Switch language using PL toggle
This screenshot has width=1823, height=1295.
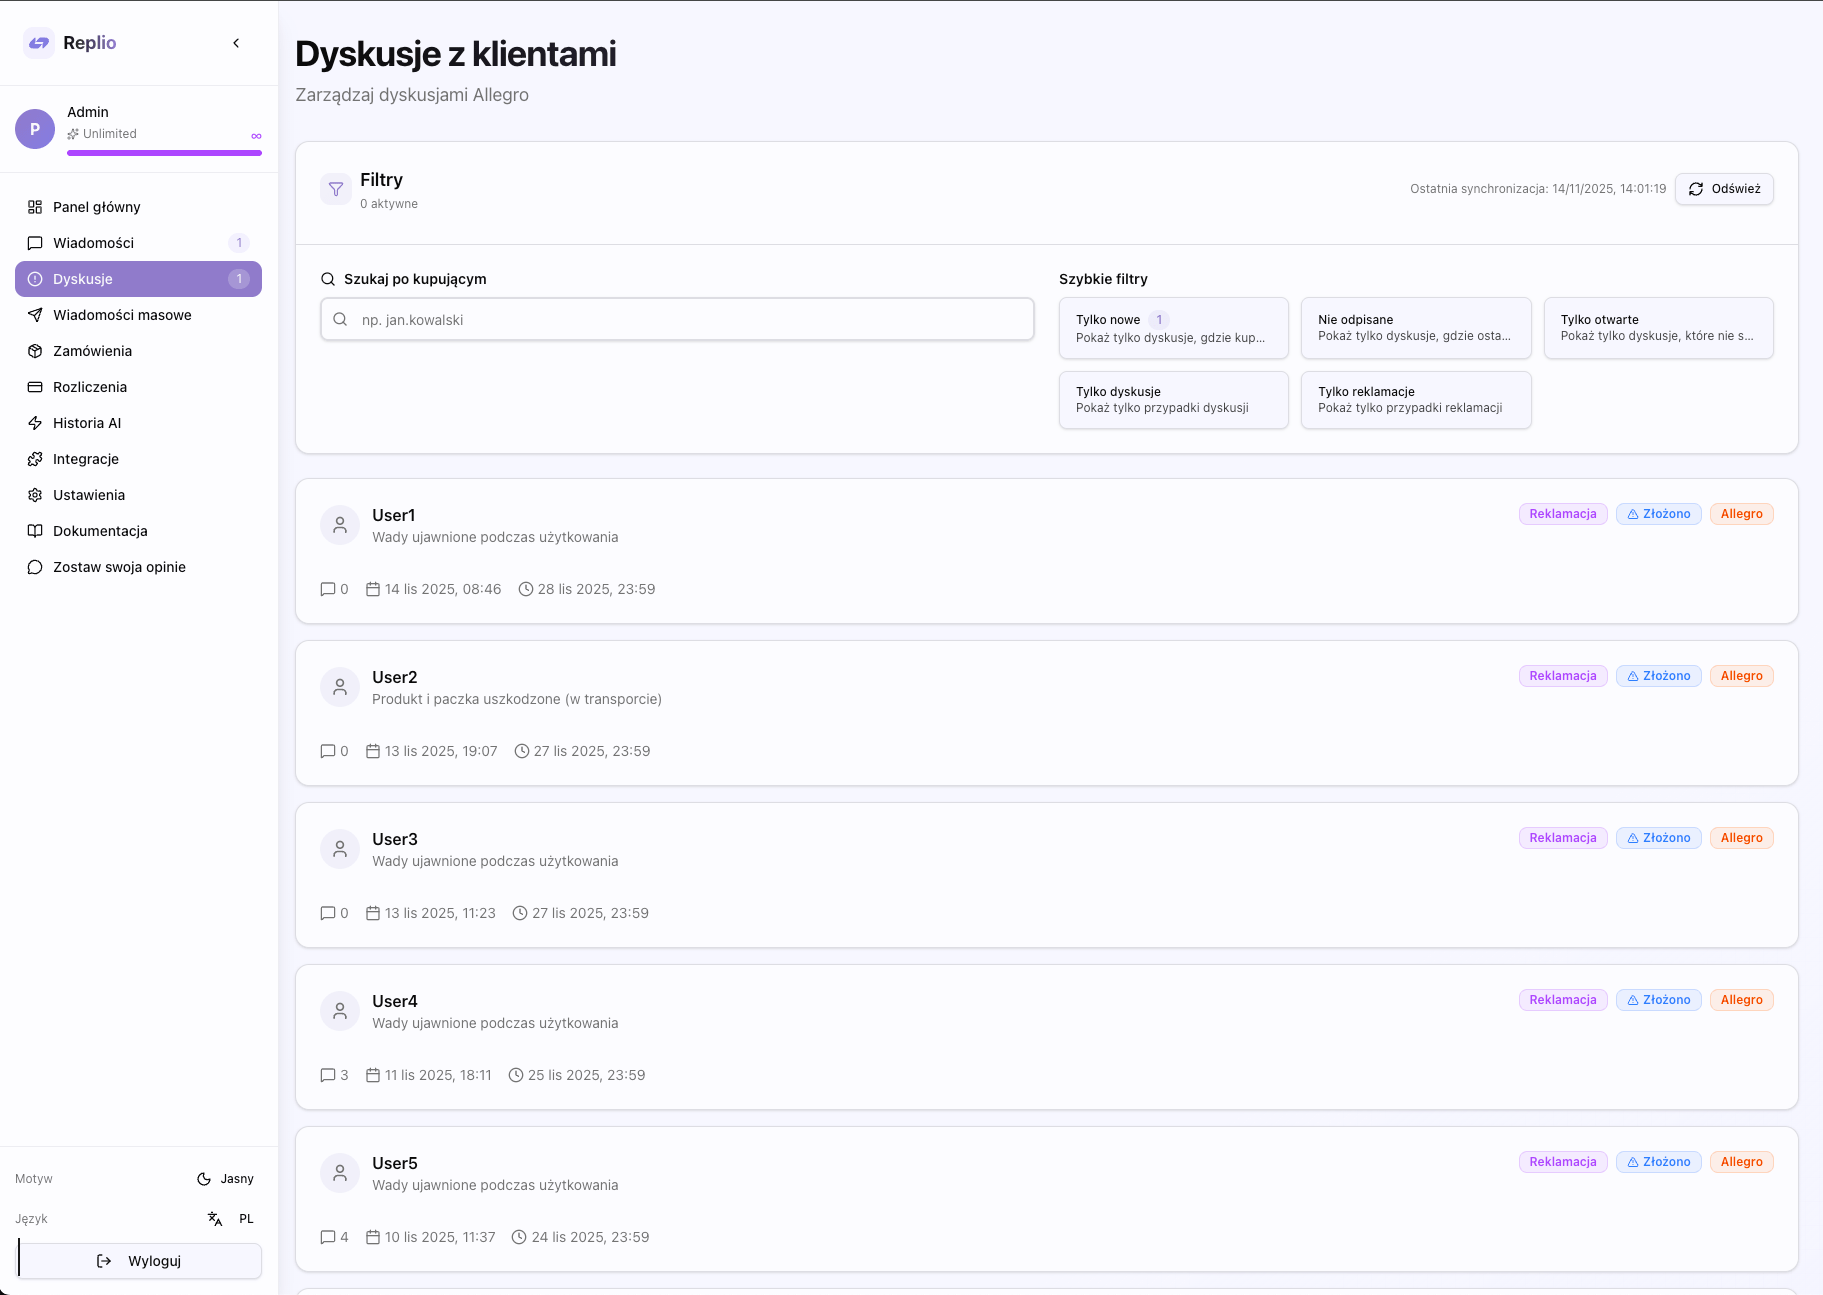[x=246, y=1219]
